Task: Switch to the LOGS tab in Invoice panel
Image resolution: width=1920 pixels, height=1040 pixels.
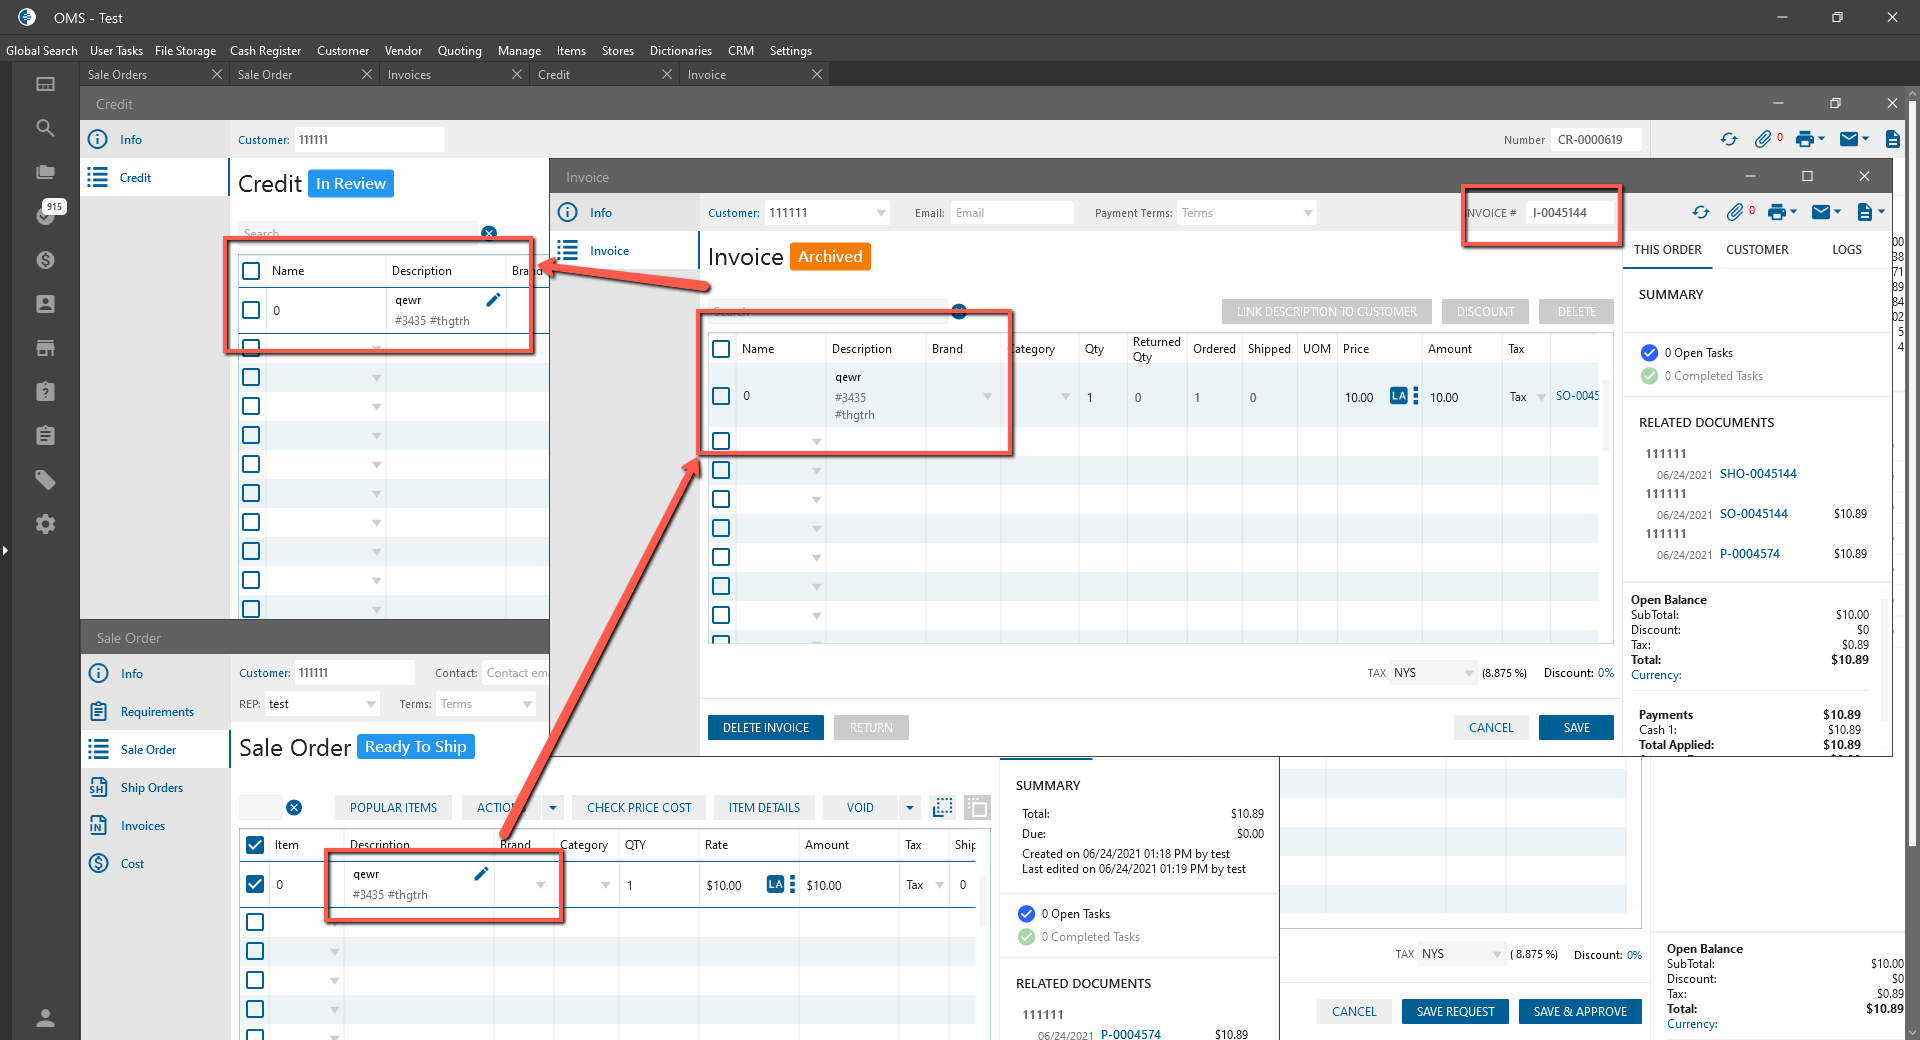Action: [1846, 250]
